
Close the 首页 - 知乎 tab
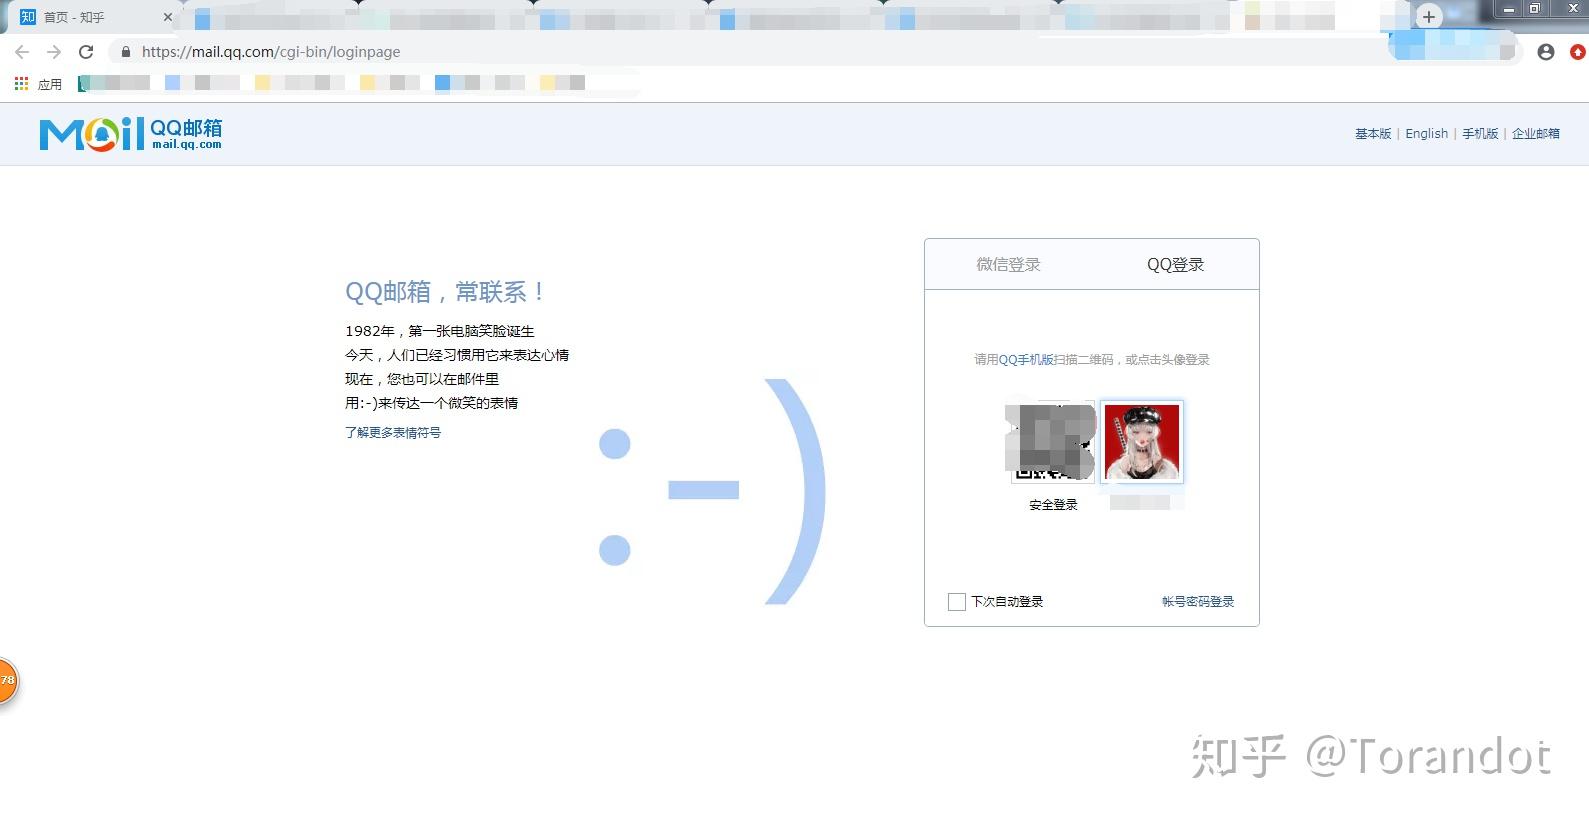coord(167,17)
